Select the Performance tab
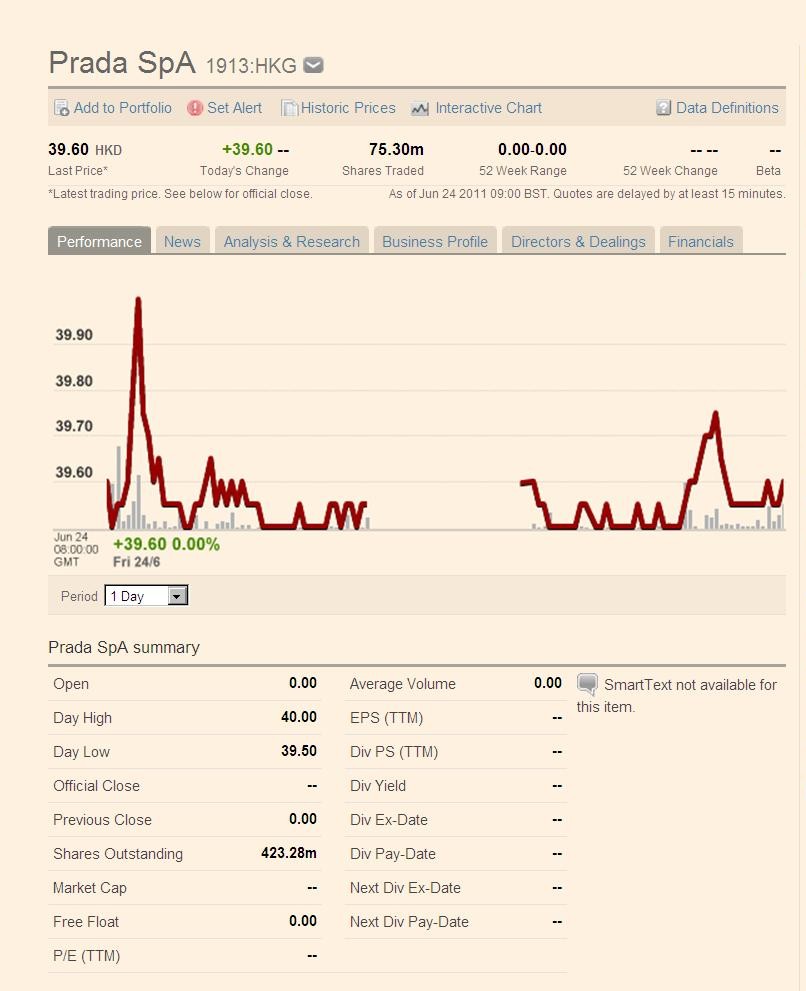The width and height of the screenshot is (806, 991). [x=99, y=241]
